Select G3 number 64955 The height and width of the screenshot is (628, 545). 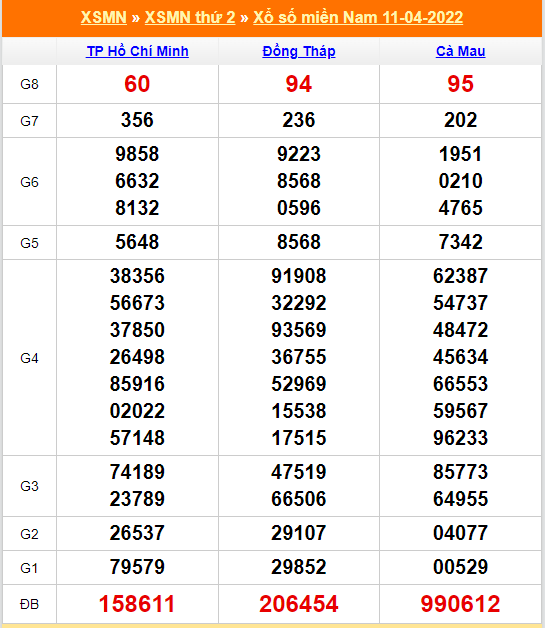461,499
